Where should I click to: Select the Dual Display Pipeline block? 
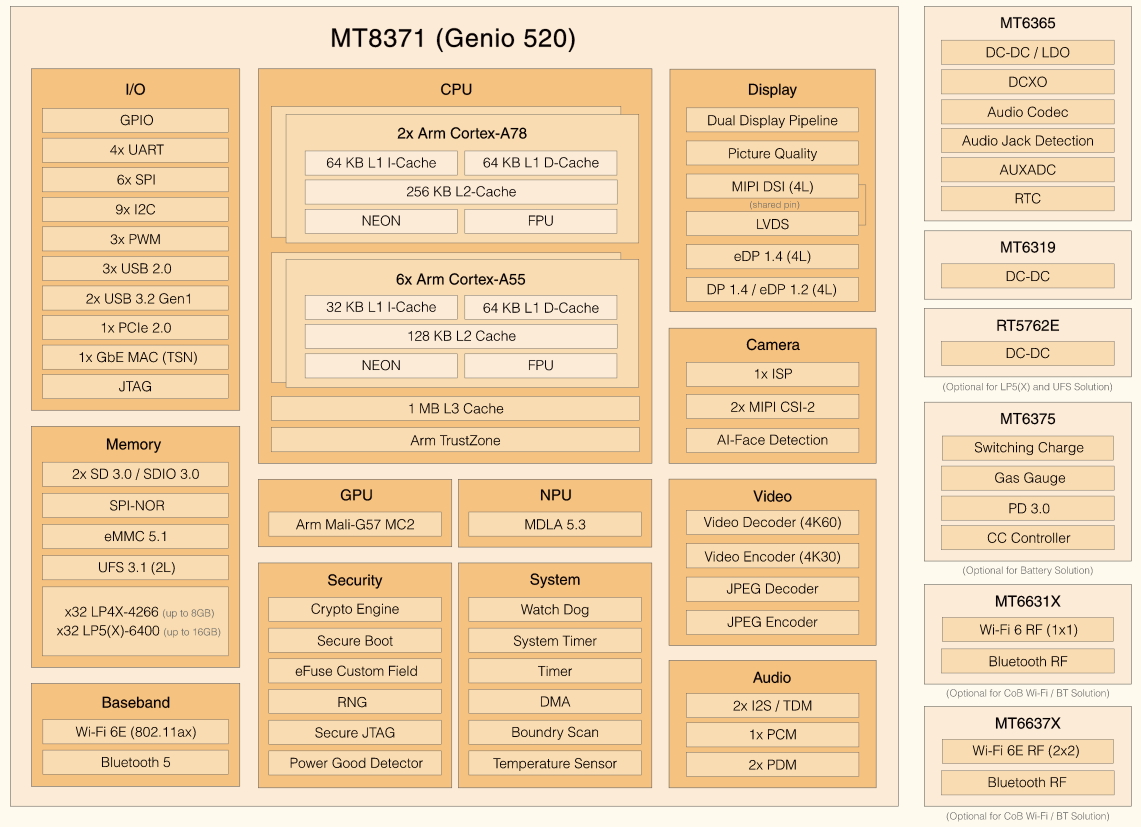[772, 120]
